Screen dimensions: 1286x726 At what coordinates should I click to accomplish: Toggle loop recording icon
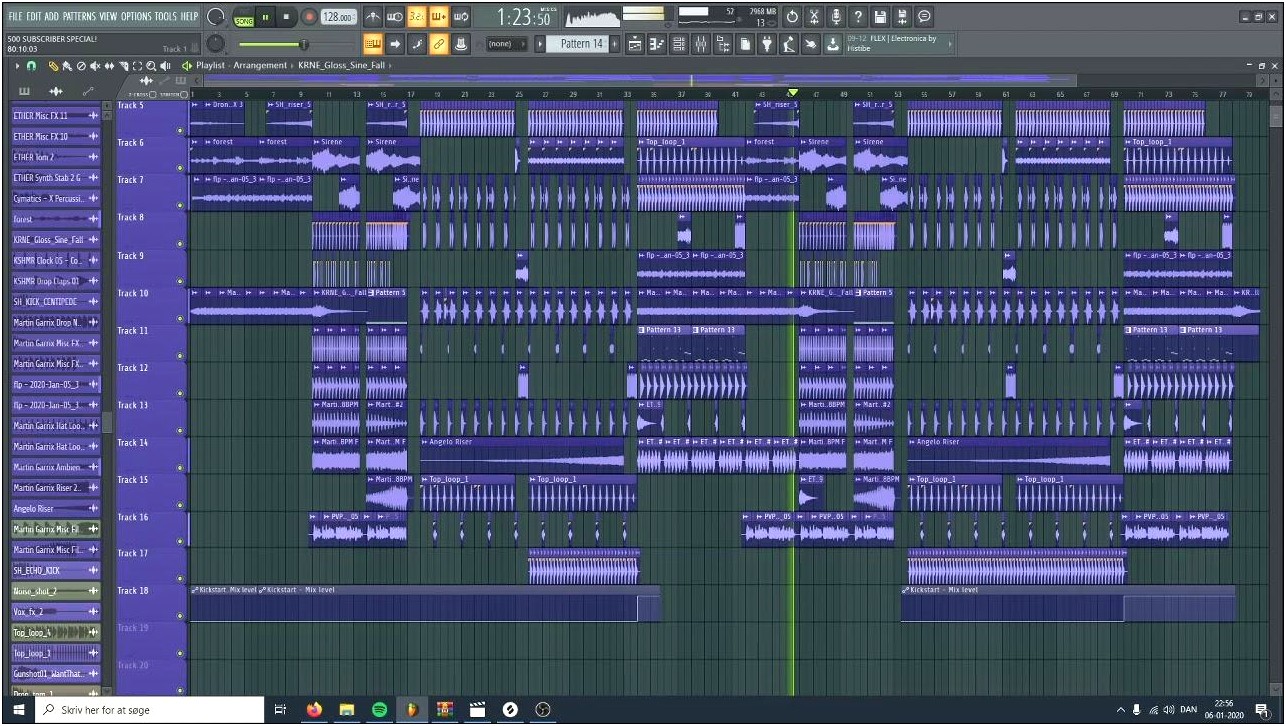(461, 17)
